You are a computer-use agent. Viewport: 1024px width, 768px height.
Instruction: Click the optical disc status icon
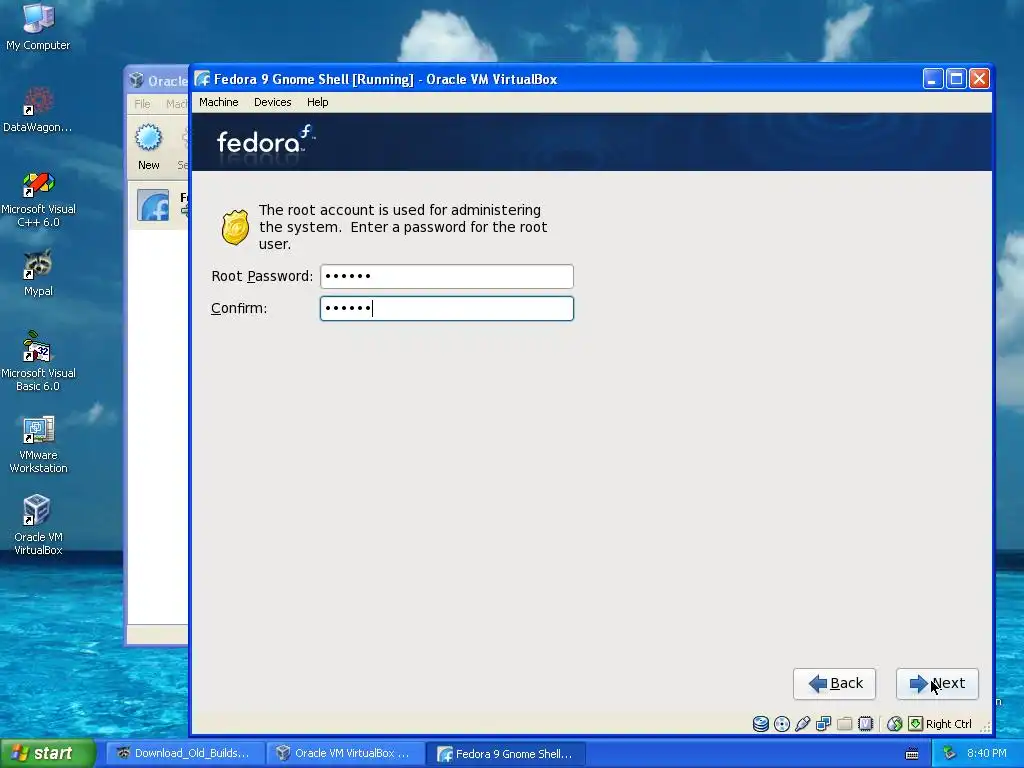click(782, 724)
